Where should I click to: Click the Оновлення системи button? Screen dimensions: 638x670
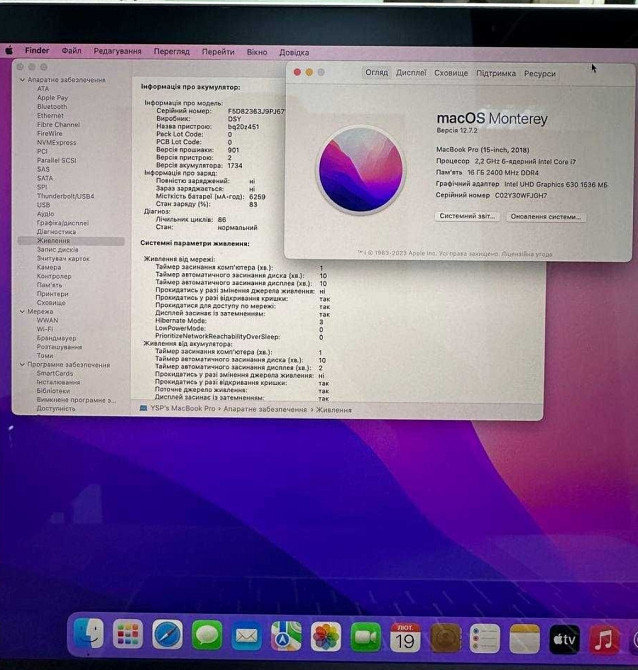coord(546,217)
